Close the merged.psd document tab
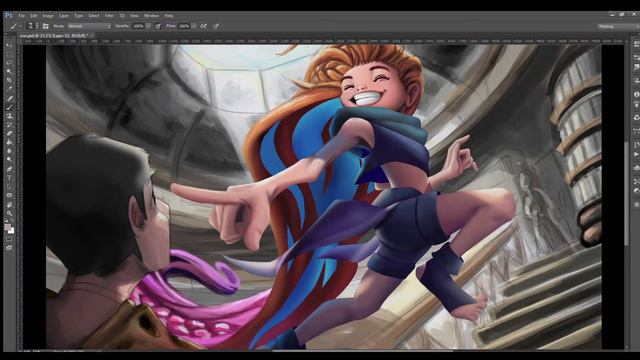The height and width of the screenshot is (360, 640). click(92, 36)
